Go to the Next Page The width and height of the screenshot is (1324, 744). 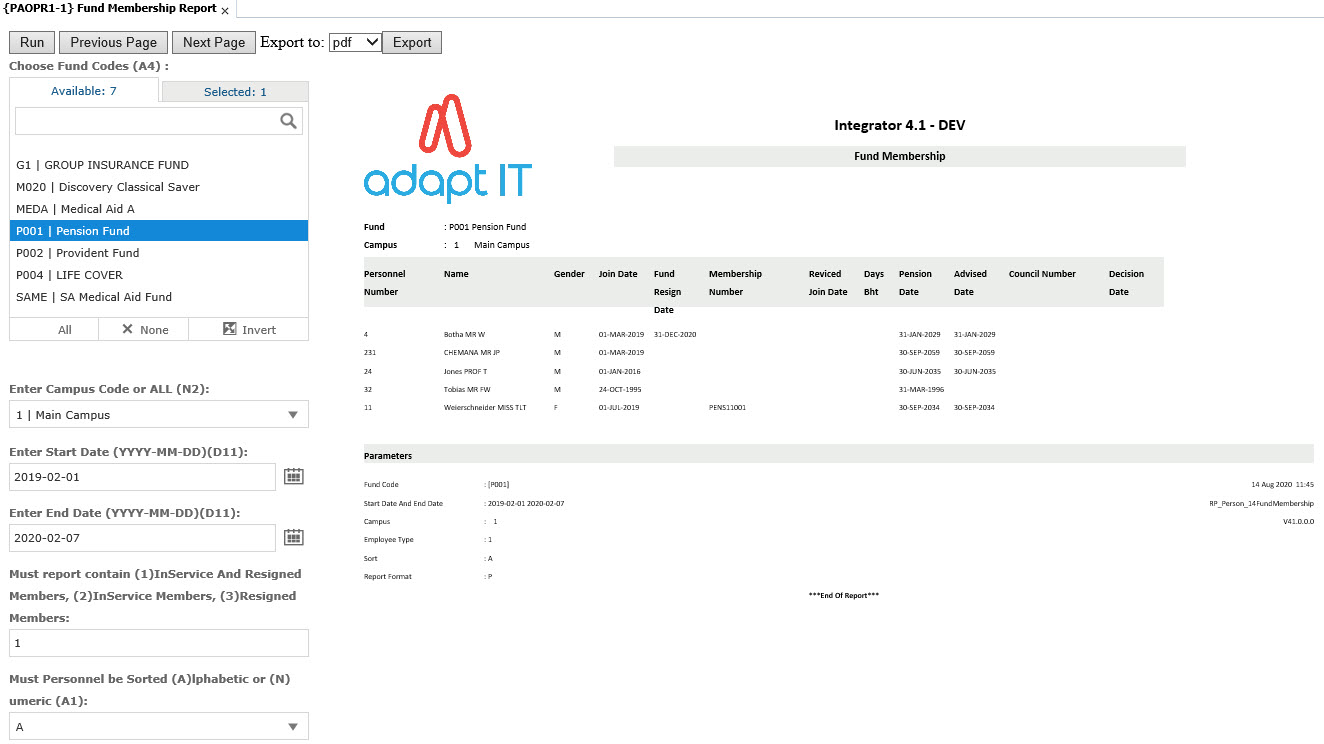pos(213,42)
